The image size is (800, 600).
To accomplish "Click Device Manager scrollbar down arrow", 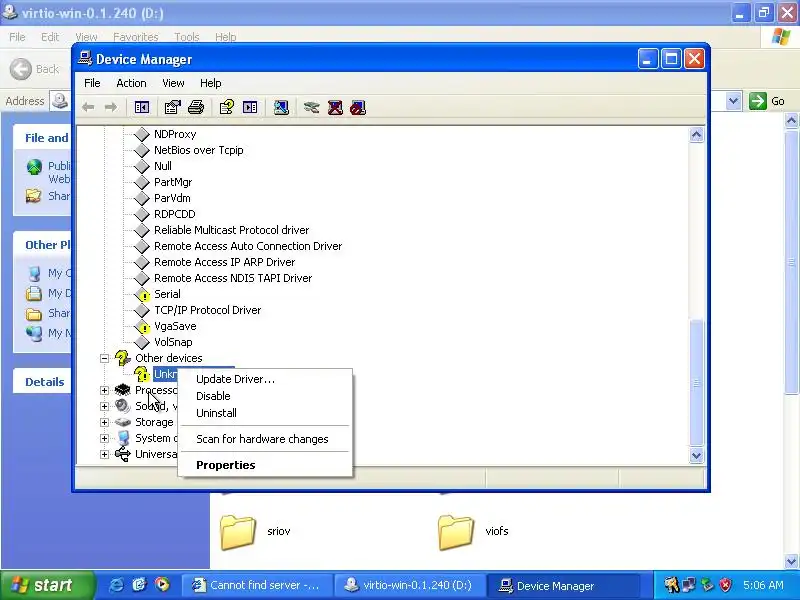I will [696, 455].
